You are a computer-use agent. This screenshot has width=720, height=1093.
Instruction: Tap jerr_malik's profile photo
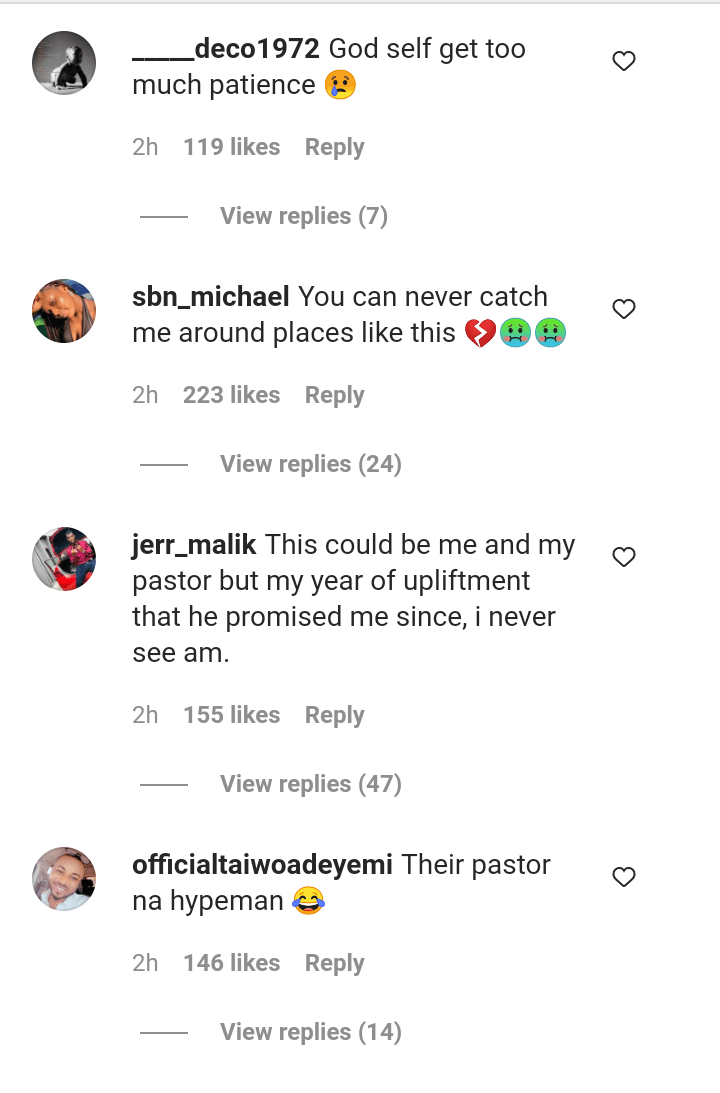coord(64,559)
